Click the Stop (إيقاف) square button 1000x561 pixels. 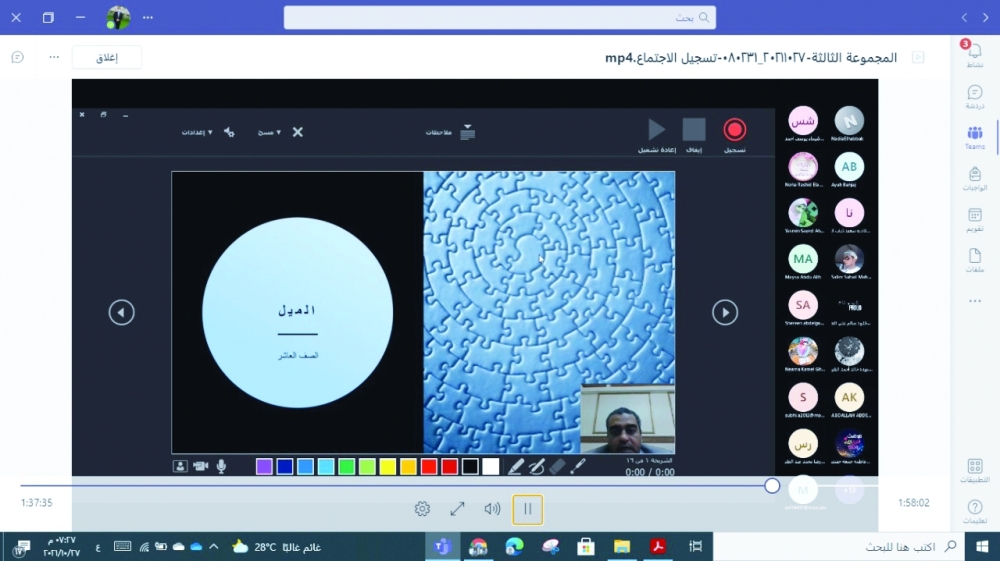(694, 130)
